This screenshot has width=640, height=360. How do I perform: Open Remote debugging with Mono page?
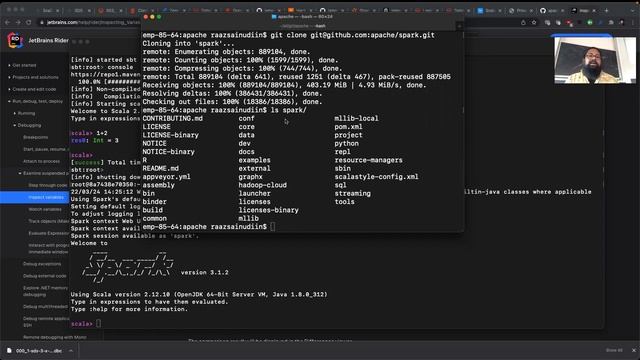click(x=55, y=337)
